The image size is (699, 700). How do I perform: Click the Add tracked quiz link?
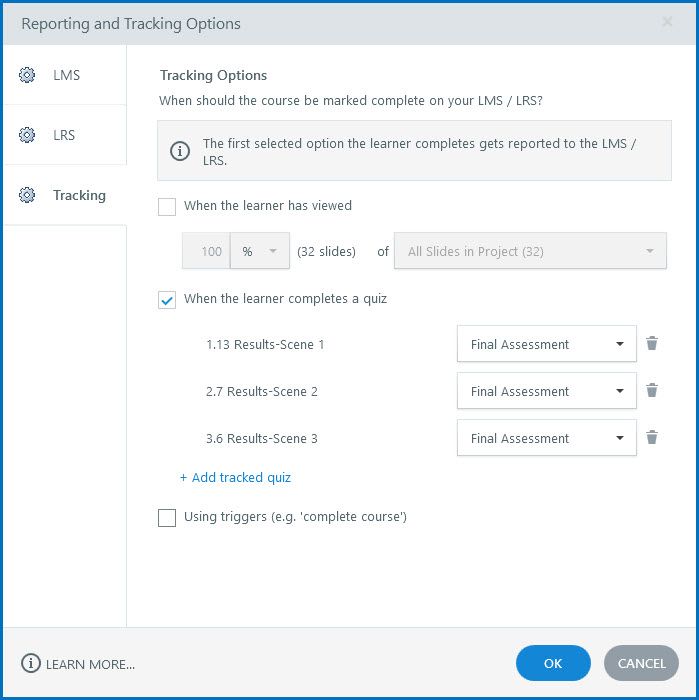tap(236, 478)
